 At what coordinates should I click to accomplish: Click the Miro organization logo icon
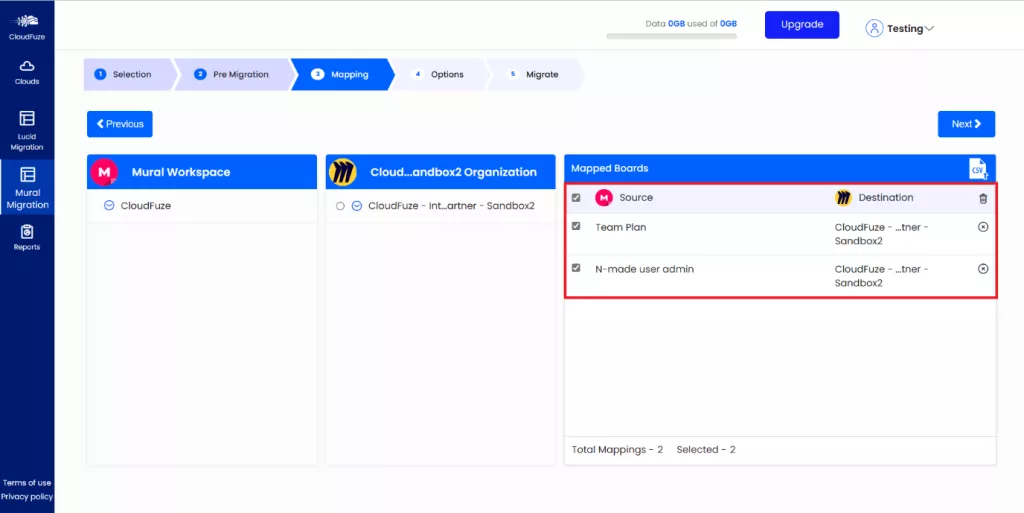pyautogui.click(x=343, y=172)
